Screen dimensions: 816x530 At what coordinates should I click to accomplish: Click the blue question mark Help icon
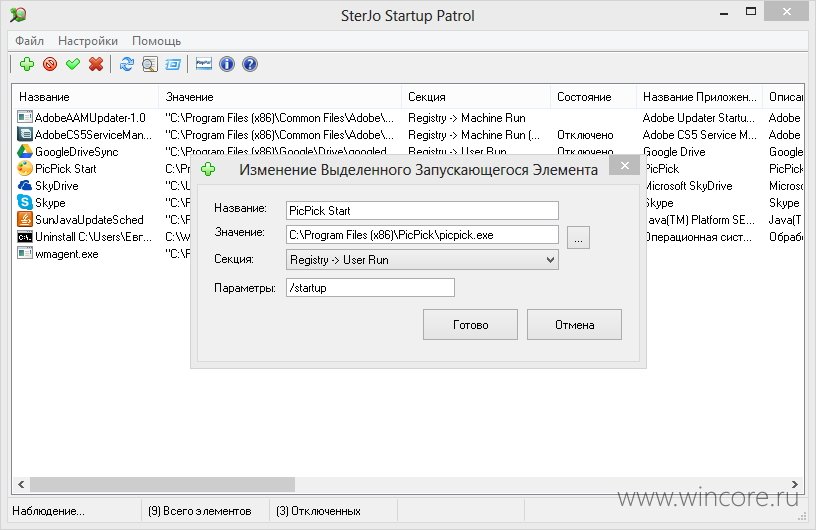250,64
